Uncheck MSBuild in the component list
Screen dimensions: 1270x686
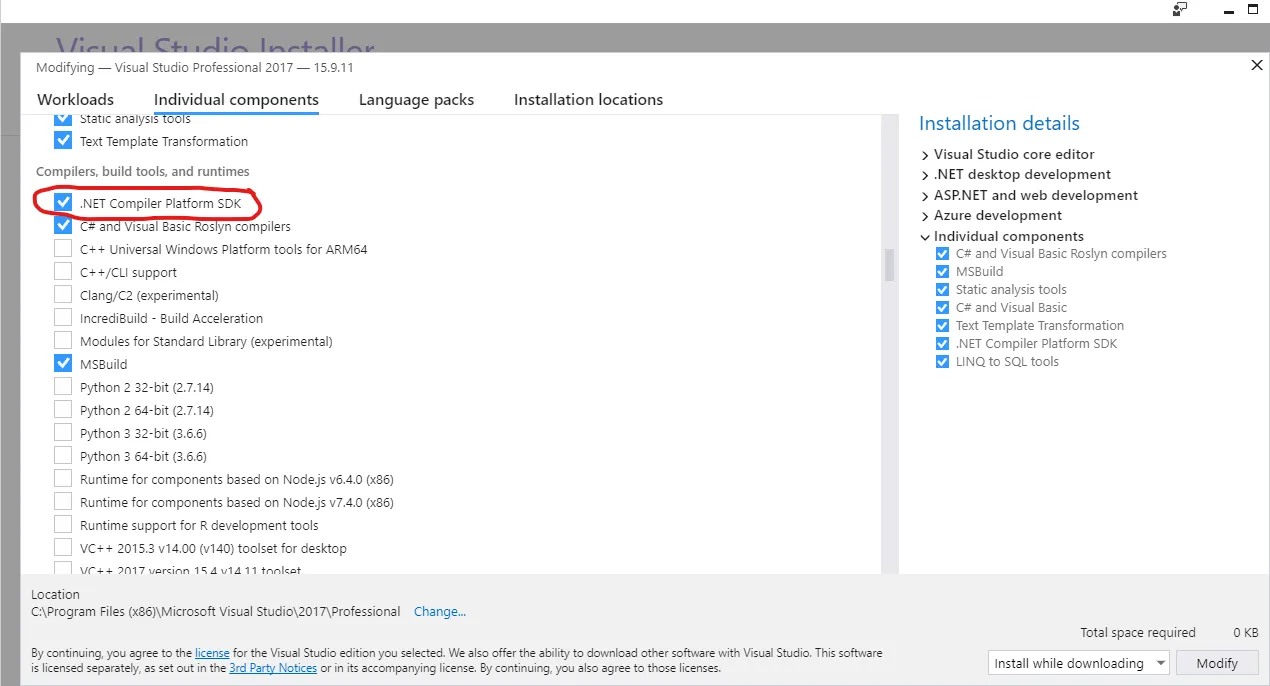(63, 364)
